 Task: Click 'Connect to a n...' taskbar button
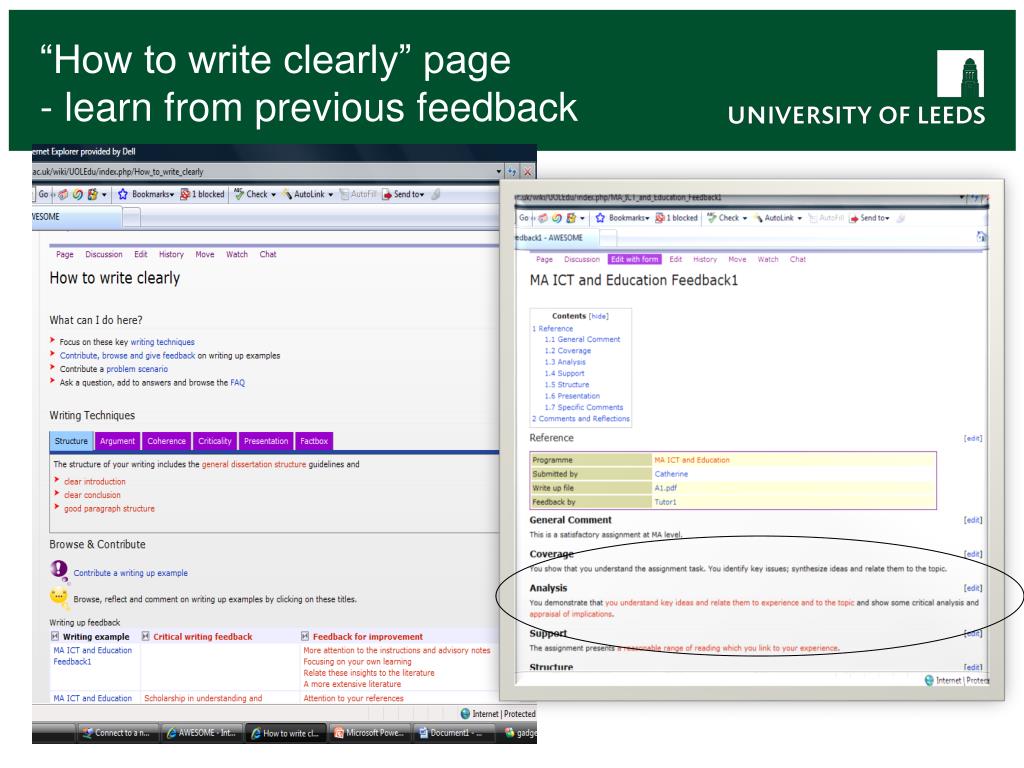pyautogui.click(x=116, y=733)
